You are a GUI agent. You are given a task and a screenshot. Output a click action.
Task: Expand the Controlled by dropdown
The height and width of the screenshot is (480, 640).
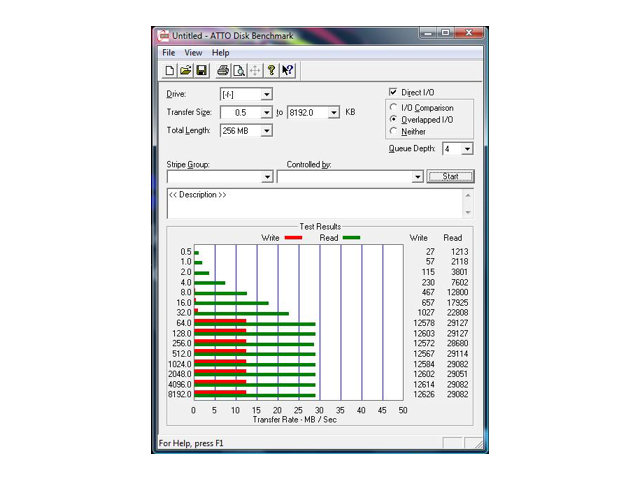[417, 177]
